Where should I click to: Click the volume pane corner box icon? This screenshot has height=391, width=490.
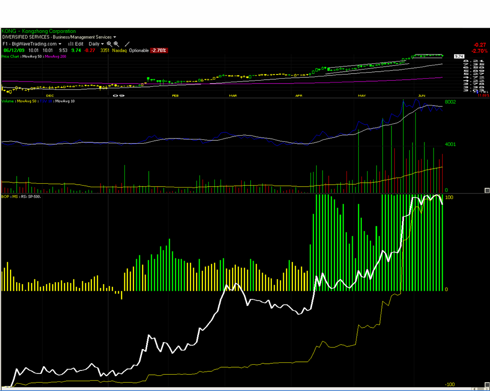(487, 190)
